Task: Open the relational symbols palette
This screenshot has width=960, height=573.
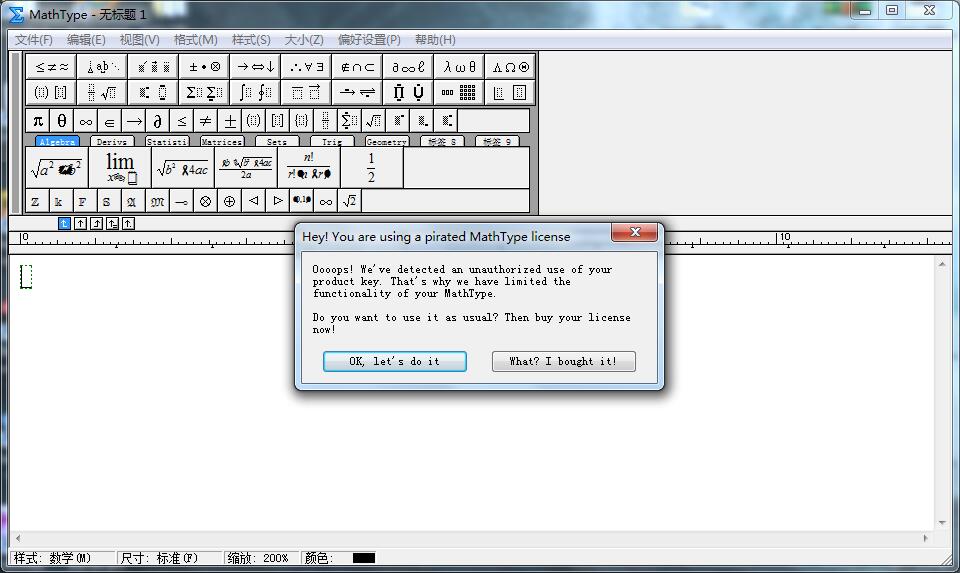Action: pos(52,67)
